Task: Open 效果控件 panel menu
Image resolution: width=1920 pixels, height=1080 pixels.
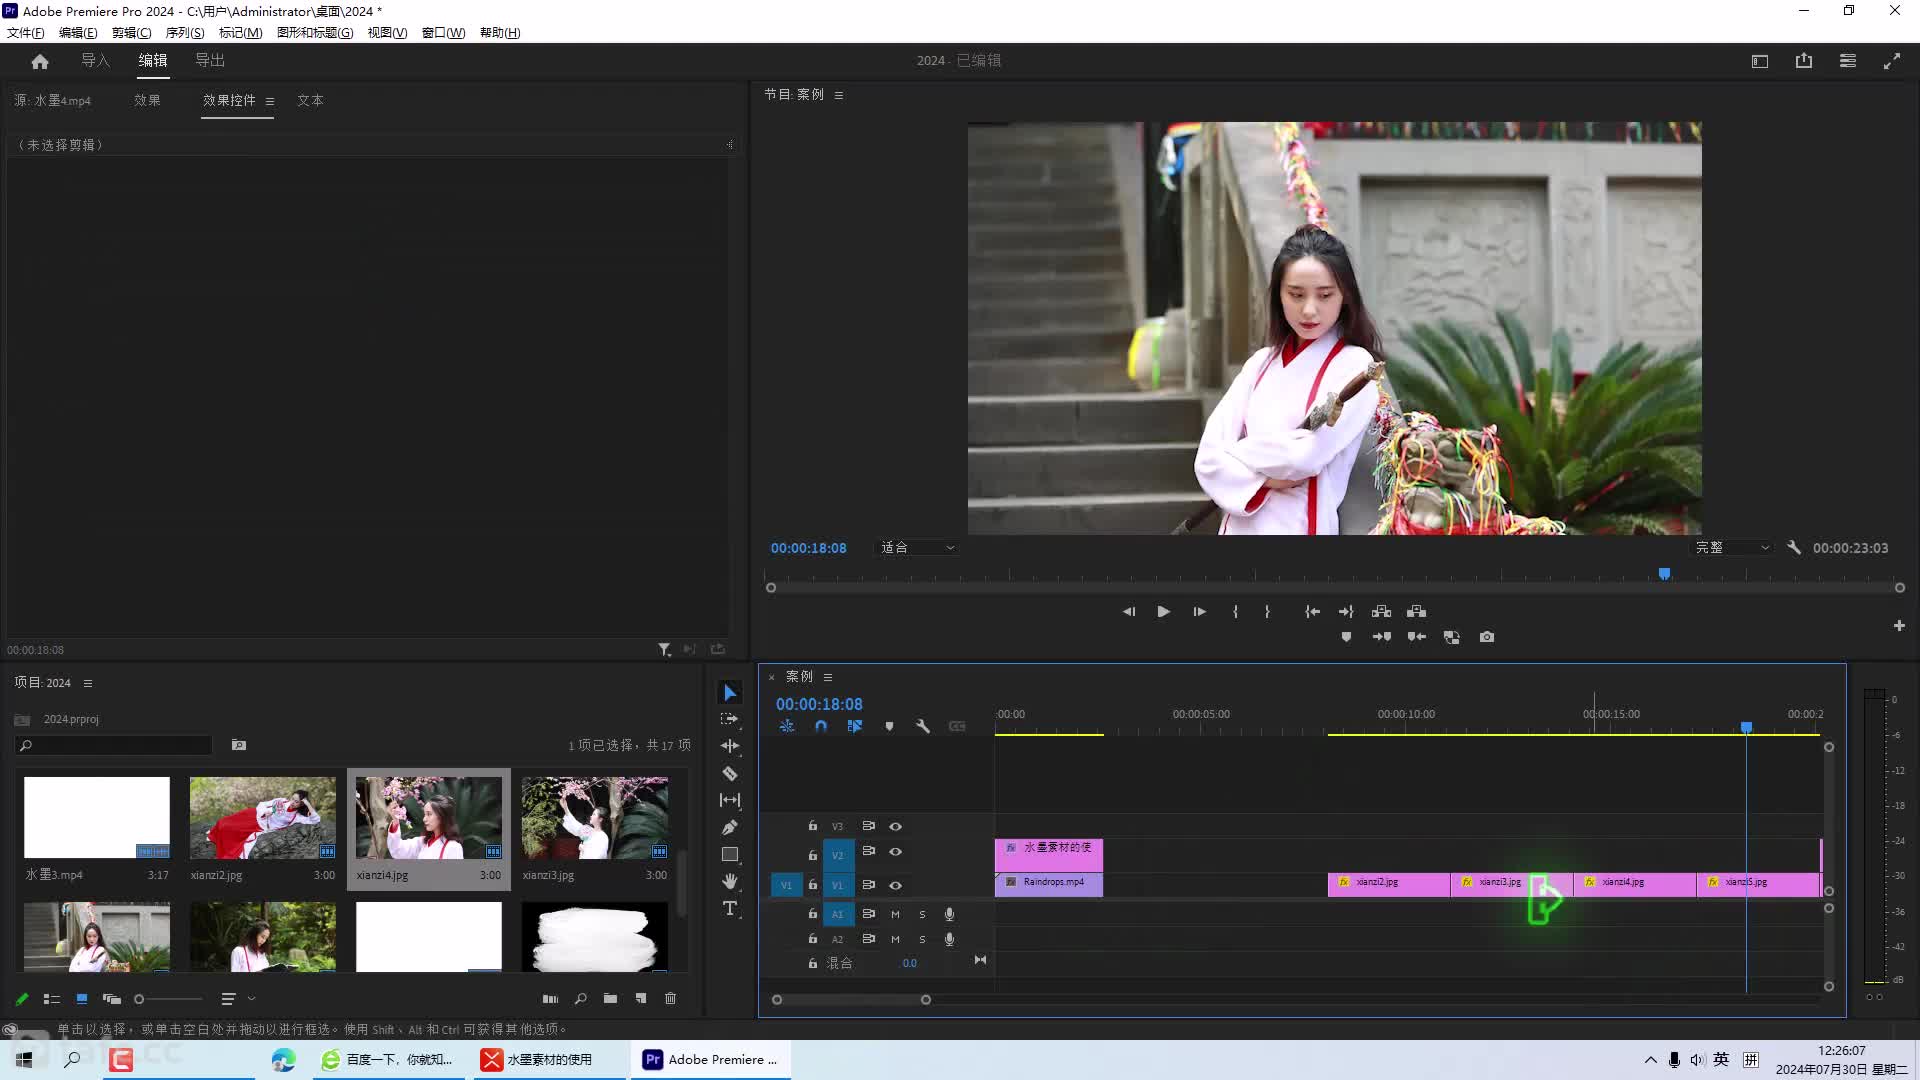Action: click(270, 101)
